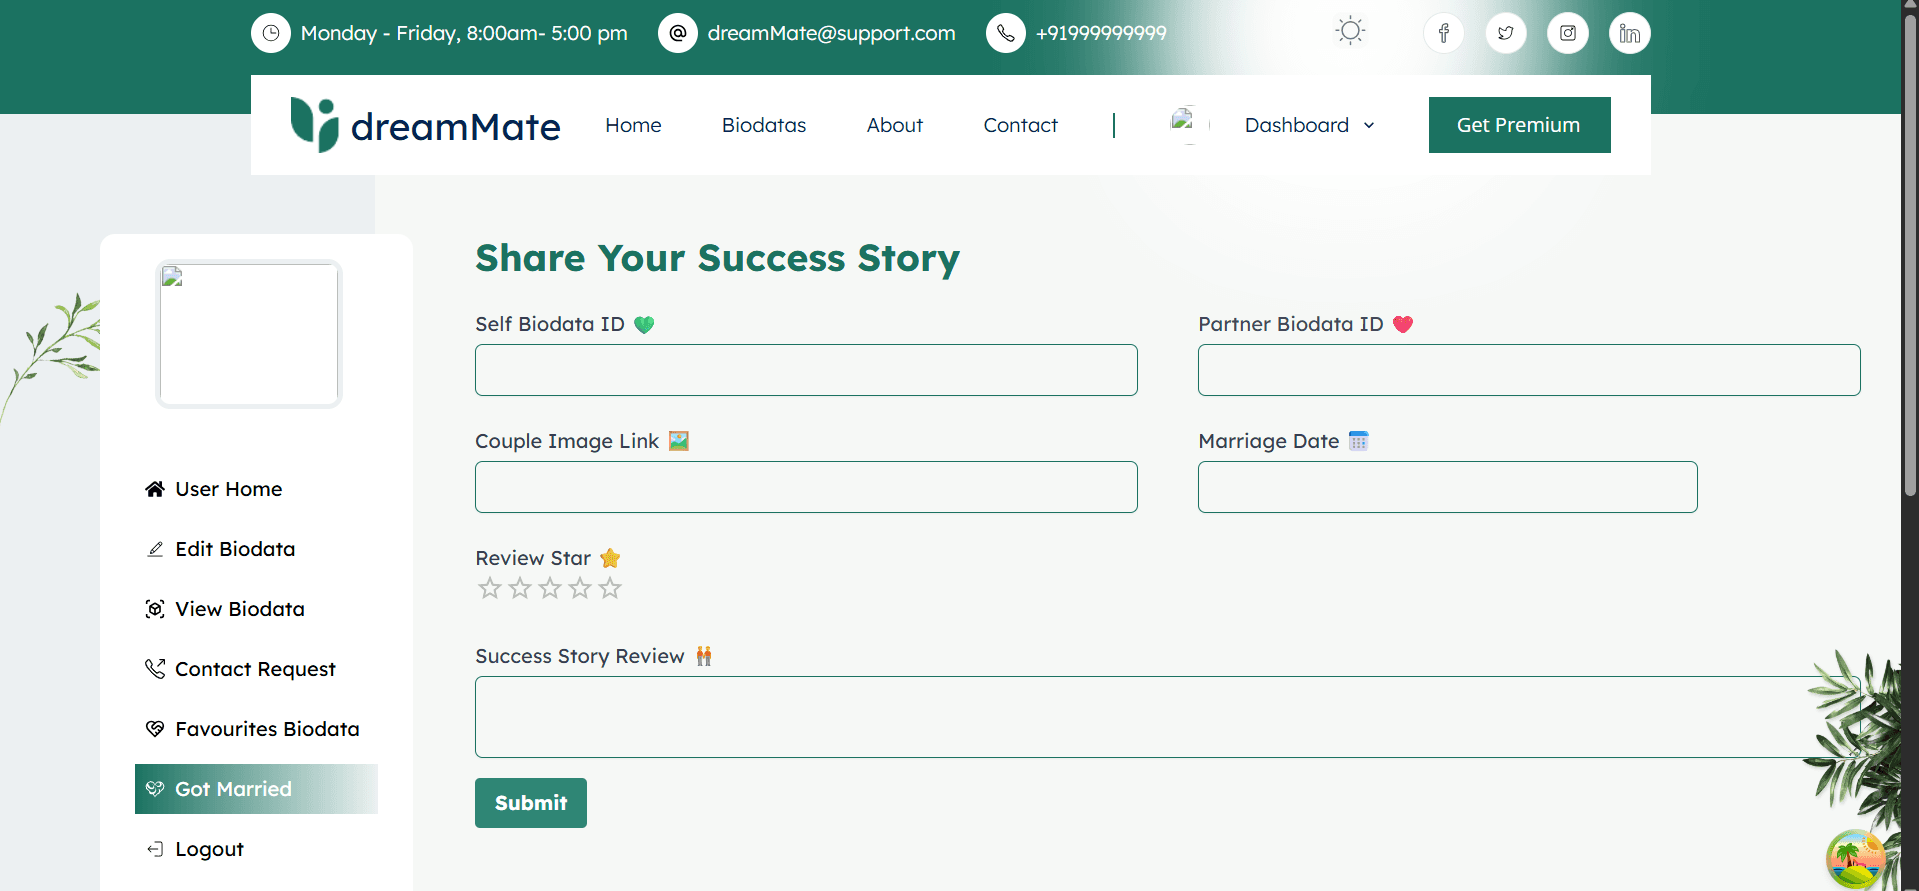The image size is (1919, 891).
Task: Click the couple emoji by Success Story Review
Action: [704, 656]
